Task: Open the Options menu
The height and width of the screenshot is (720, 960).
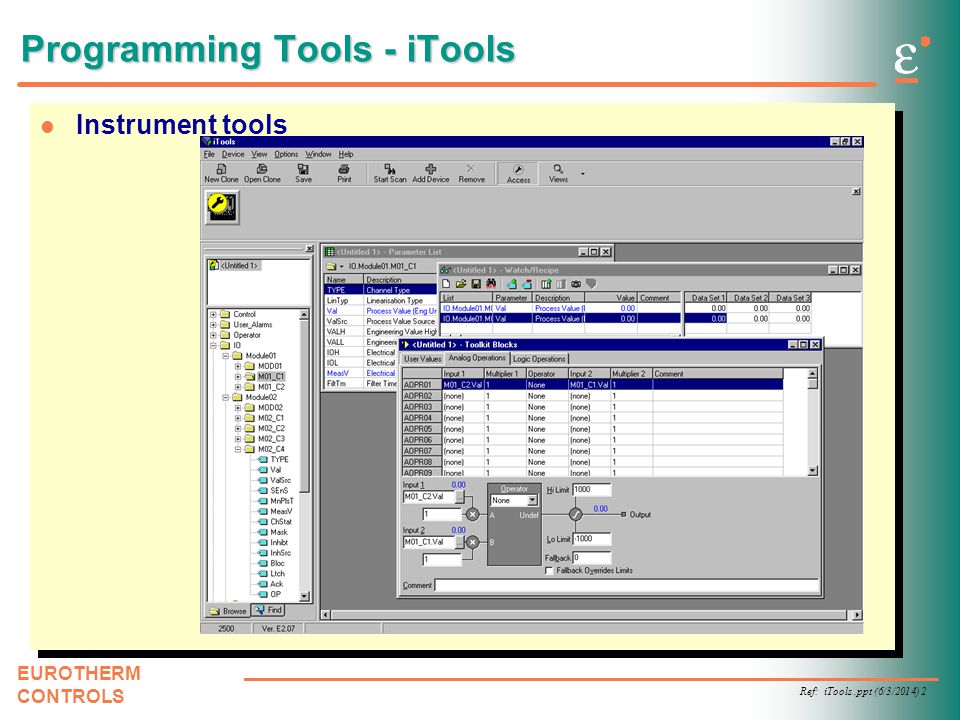Action: [x=286, y=154]
